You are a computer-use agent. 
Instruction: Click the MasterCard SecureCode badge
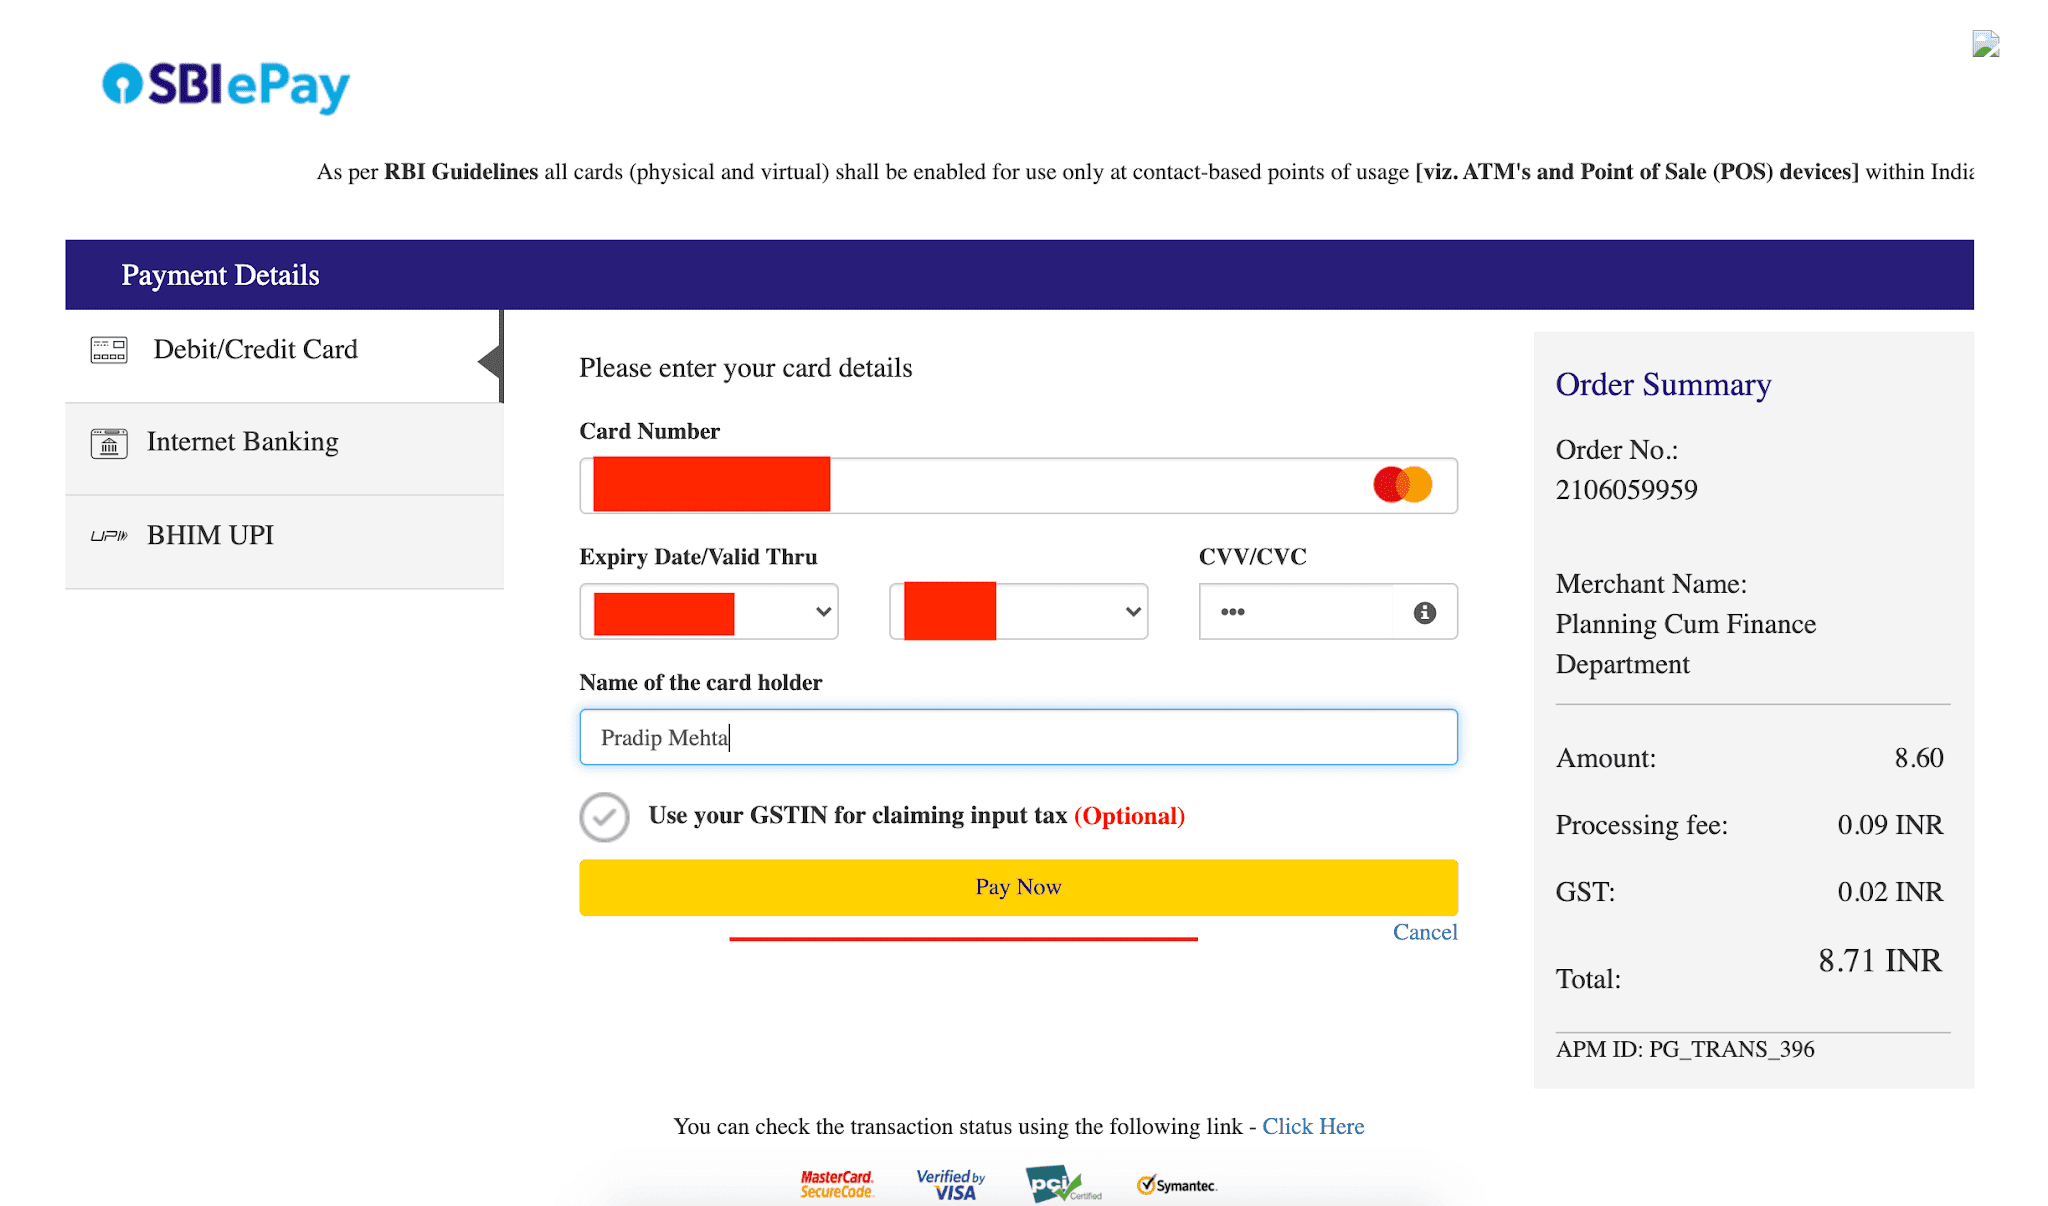coord(837,1184)
